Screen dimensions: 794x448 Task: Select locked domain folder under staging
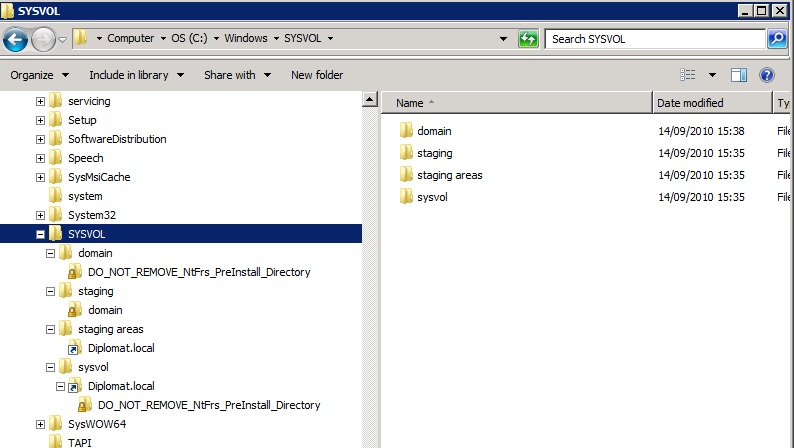tap(105, 310)
